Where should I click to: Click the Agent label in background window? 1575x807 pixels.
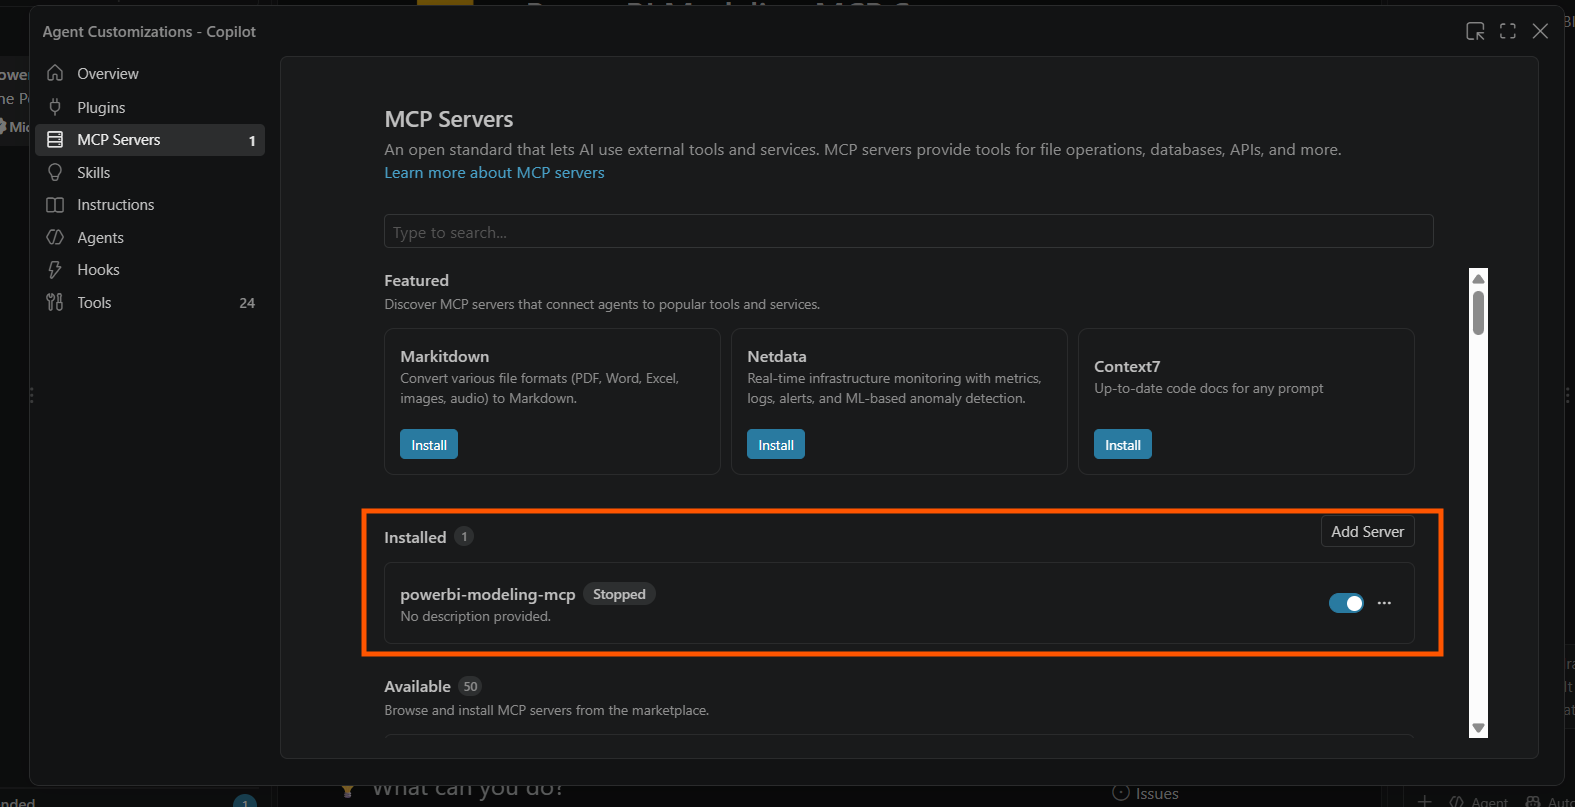pyautogui.click(x=1489, y=801)
